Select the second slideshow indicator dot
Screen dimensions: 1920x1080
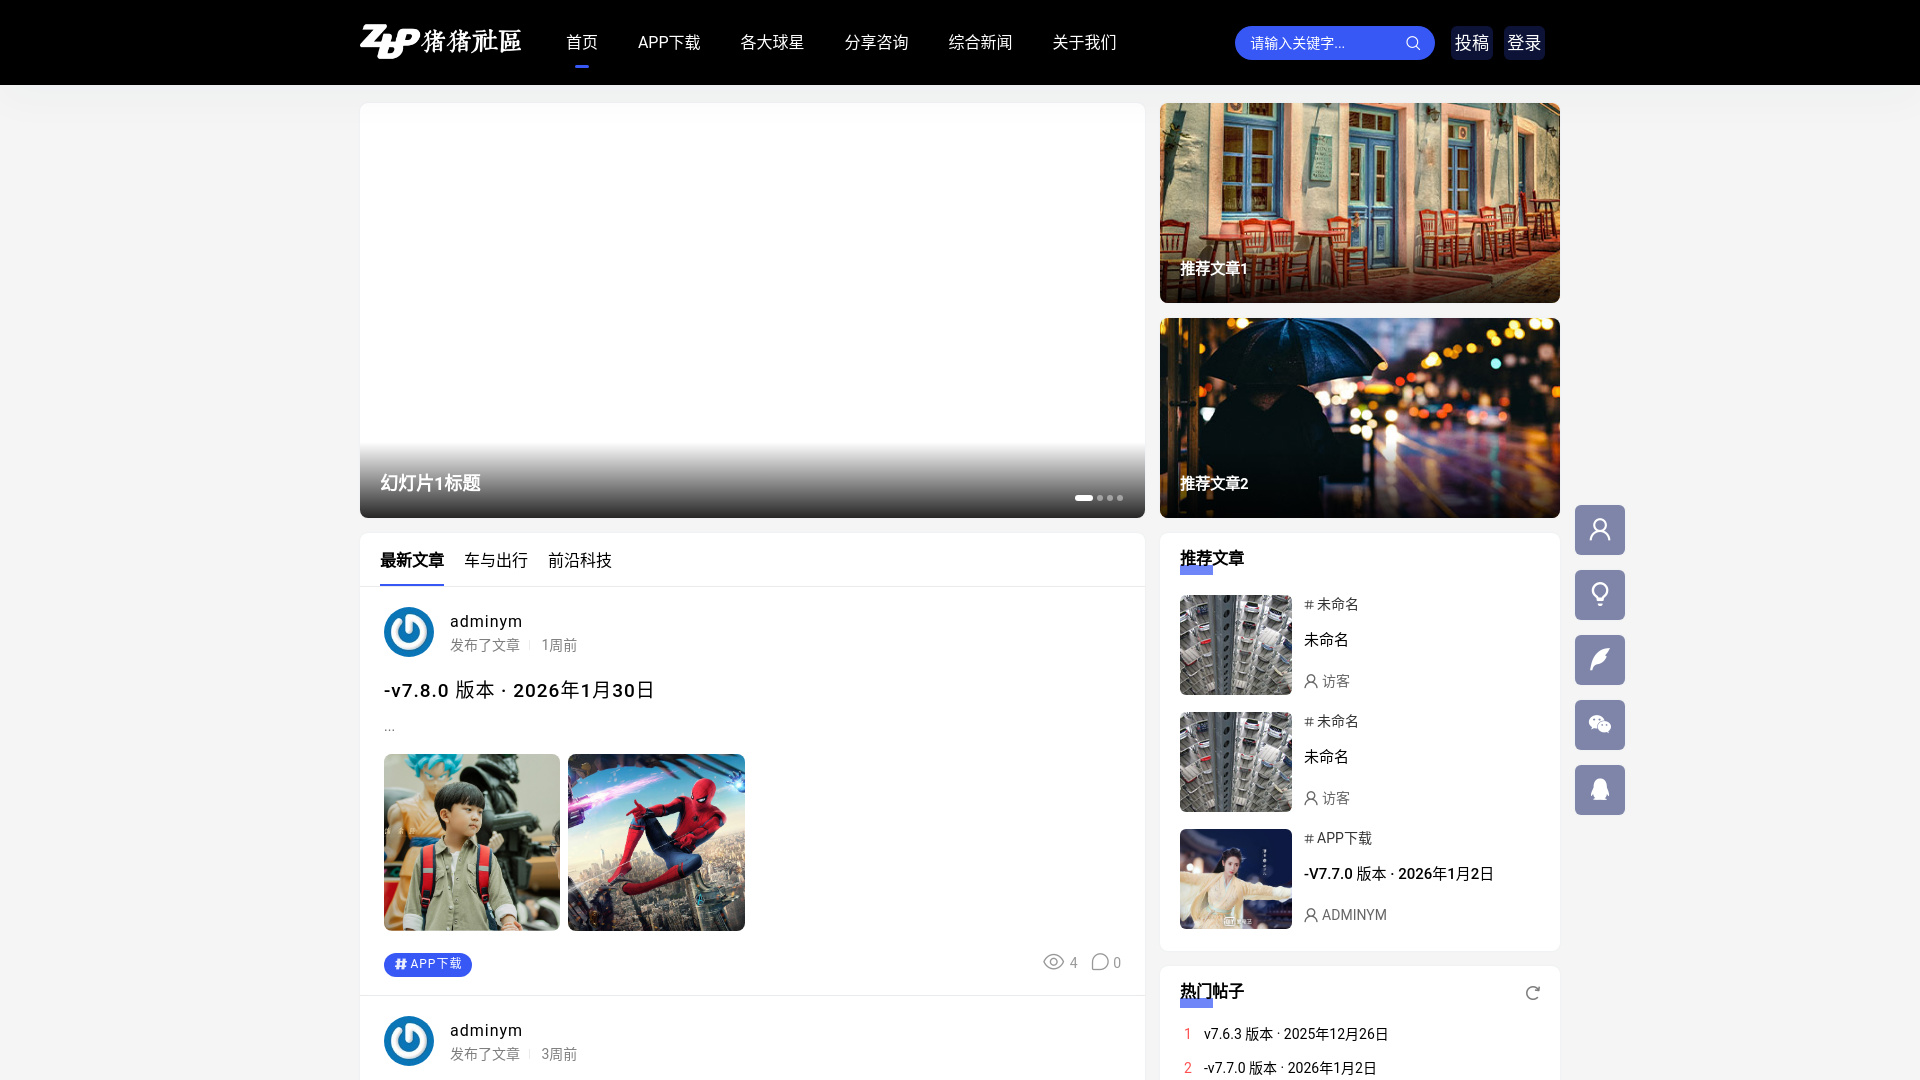1100,498
